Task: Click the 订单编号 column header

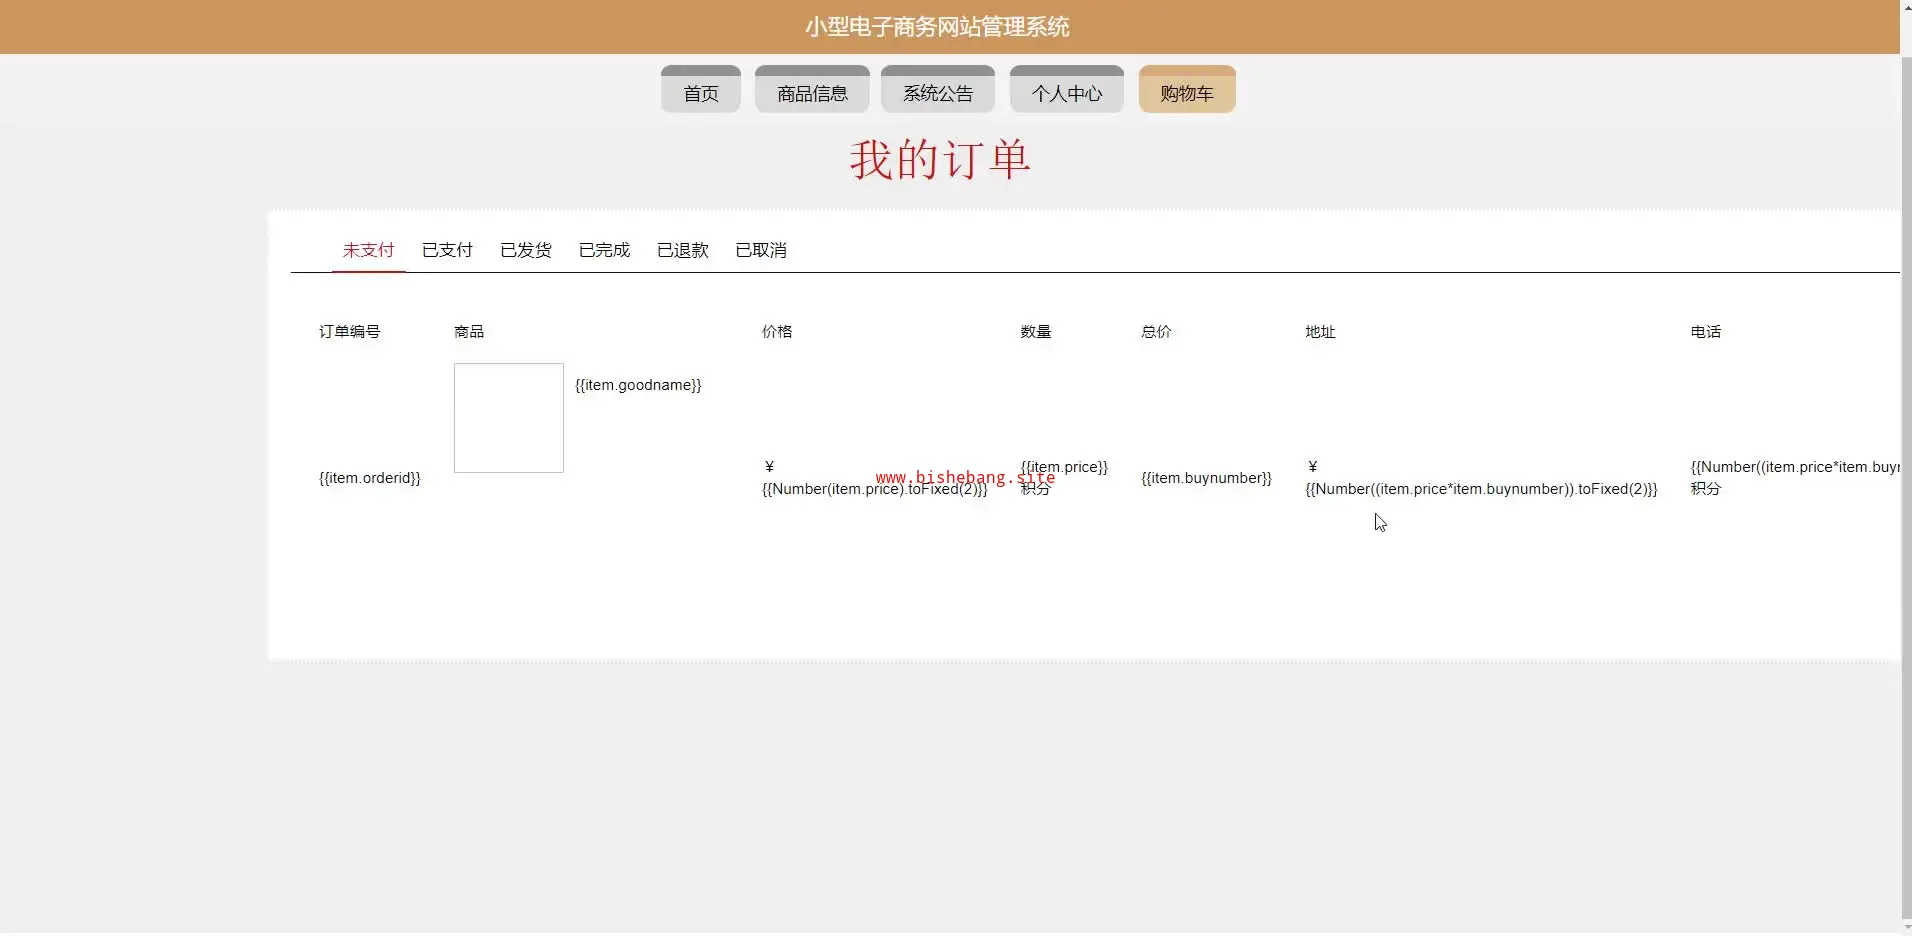Action: click(x=349, y=332)
